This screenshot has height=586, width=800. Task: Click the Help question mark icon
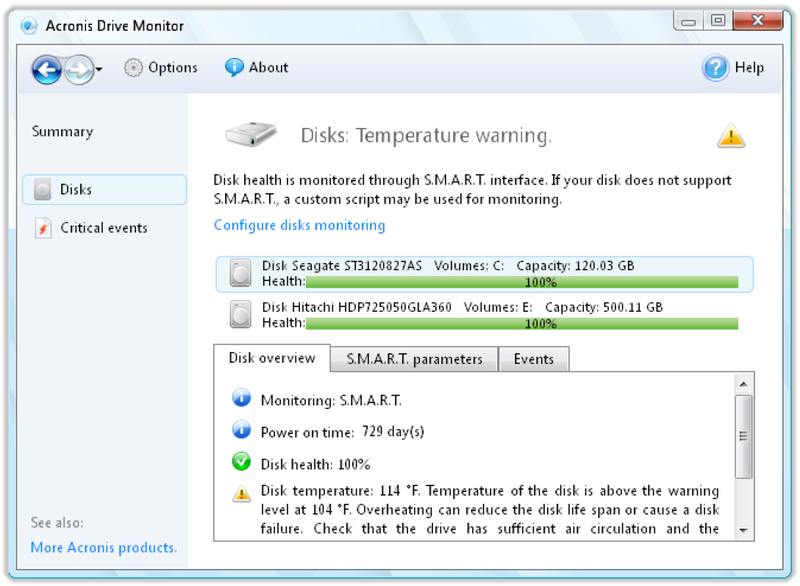click(715, 68)
